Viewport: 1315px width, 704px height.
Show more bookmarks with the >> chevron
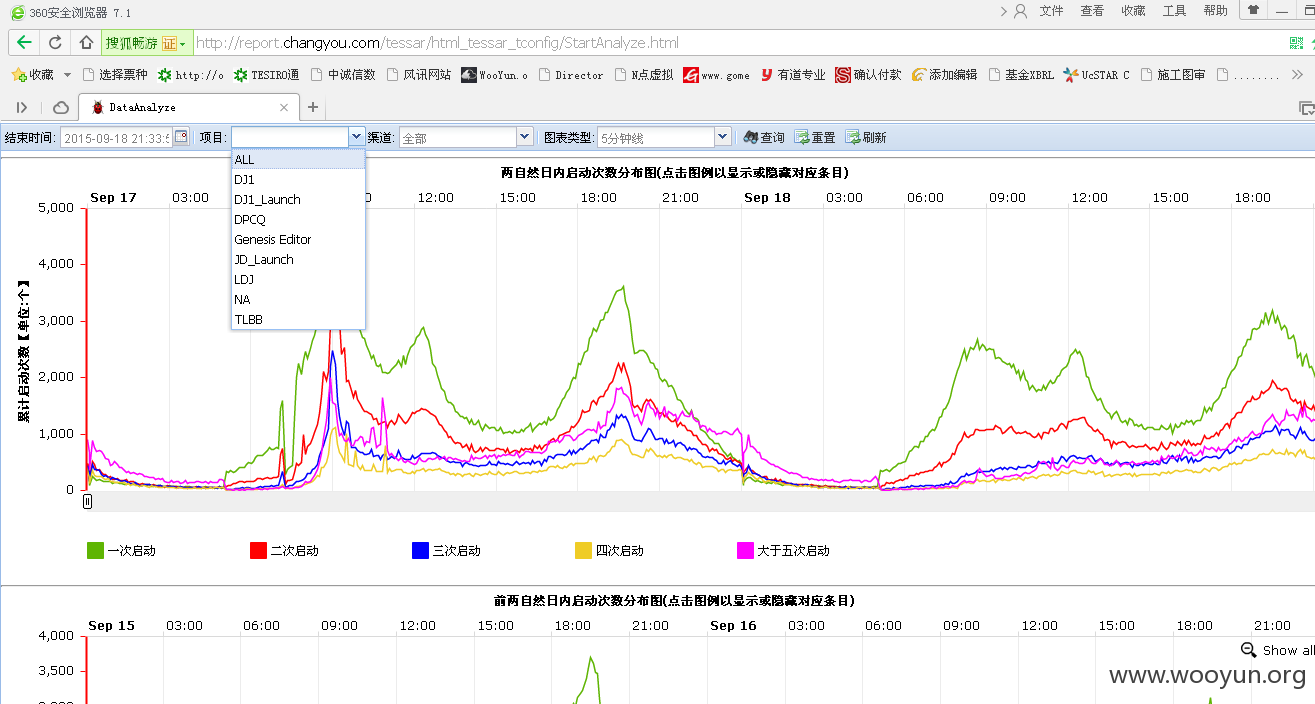(1298, 75)
